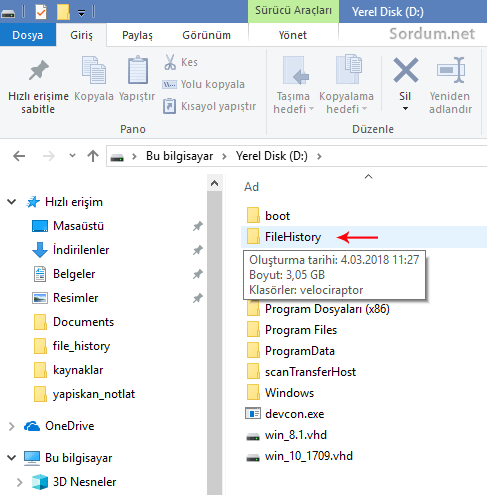Screen dimensions: 487x495
Task: Select the win_8.1.vhd file
Action: coord(296,435)
